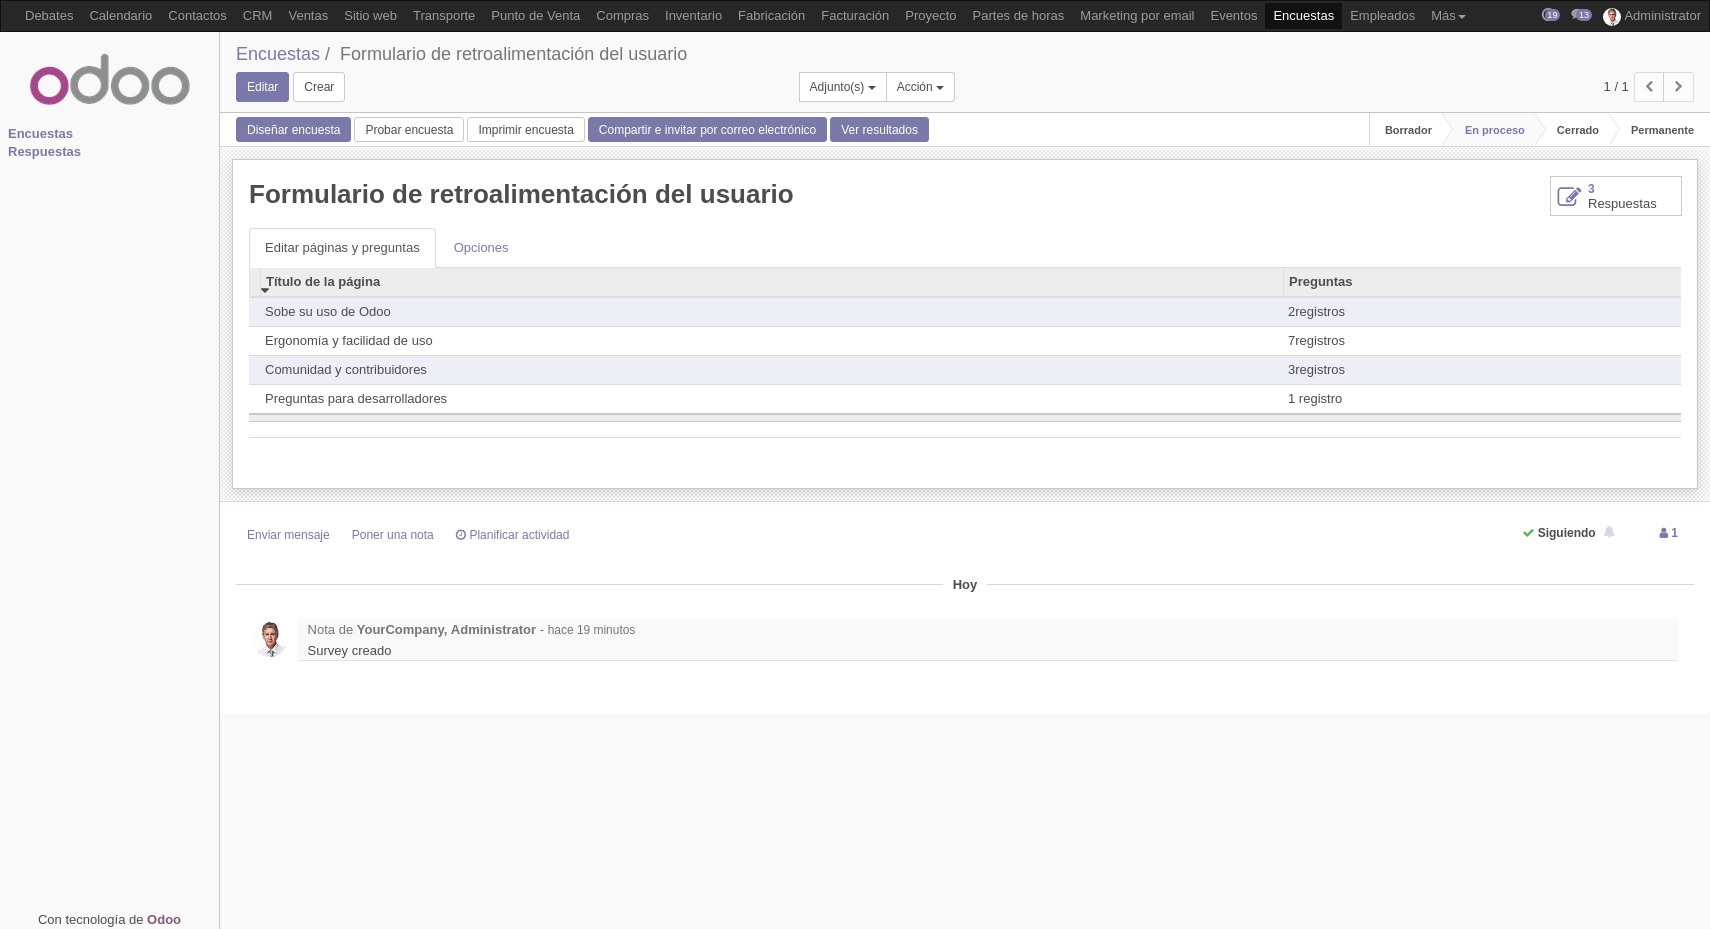The width and height of the screenshot is (1710, 929).
Task: Open the conversations icon showing 13
Action: [1581, 15]
